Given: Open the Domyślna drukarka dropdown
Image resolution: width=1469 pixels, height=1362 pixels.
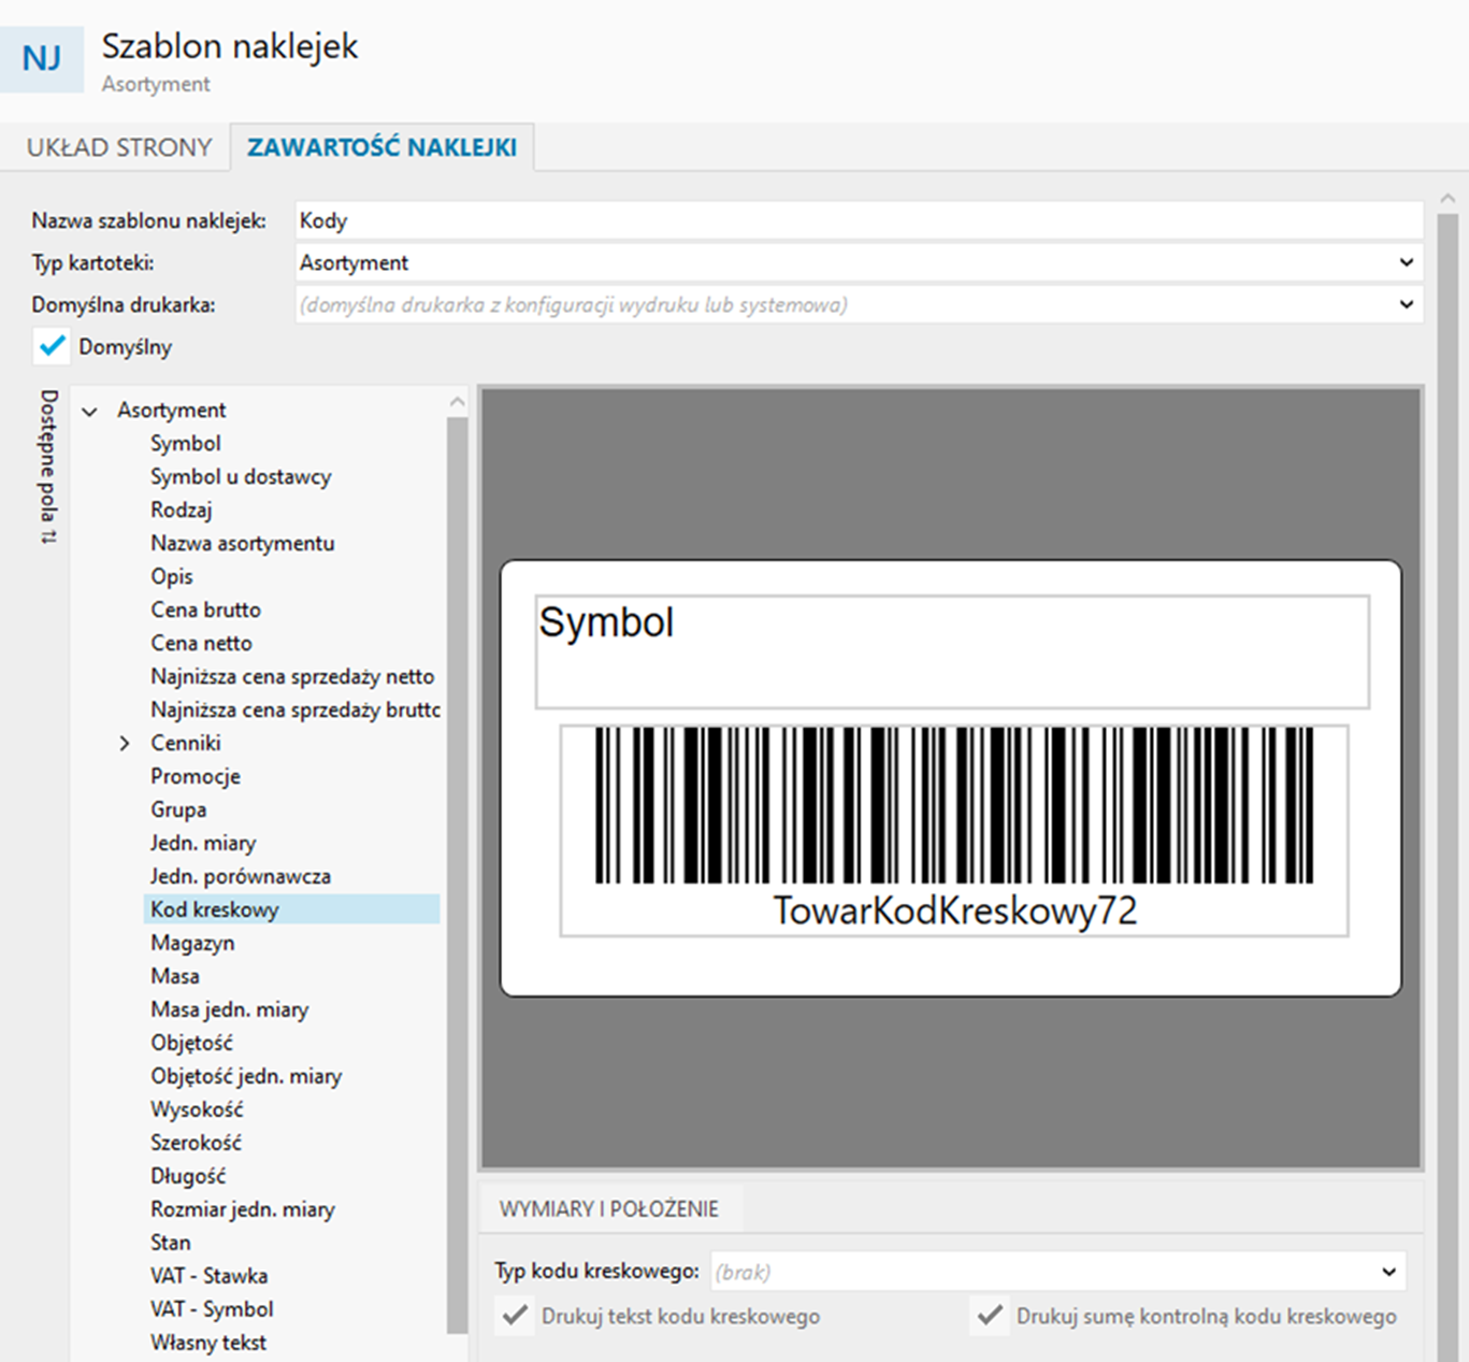Looking at the screenshot, I should click(859, 305).
